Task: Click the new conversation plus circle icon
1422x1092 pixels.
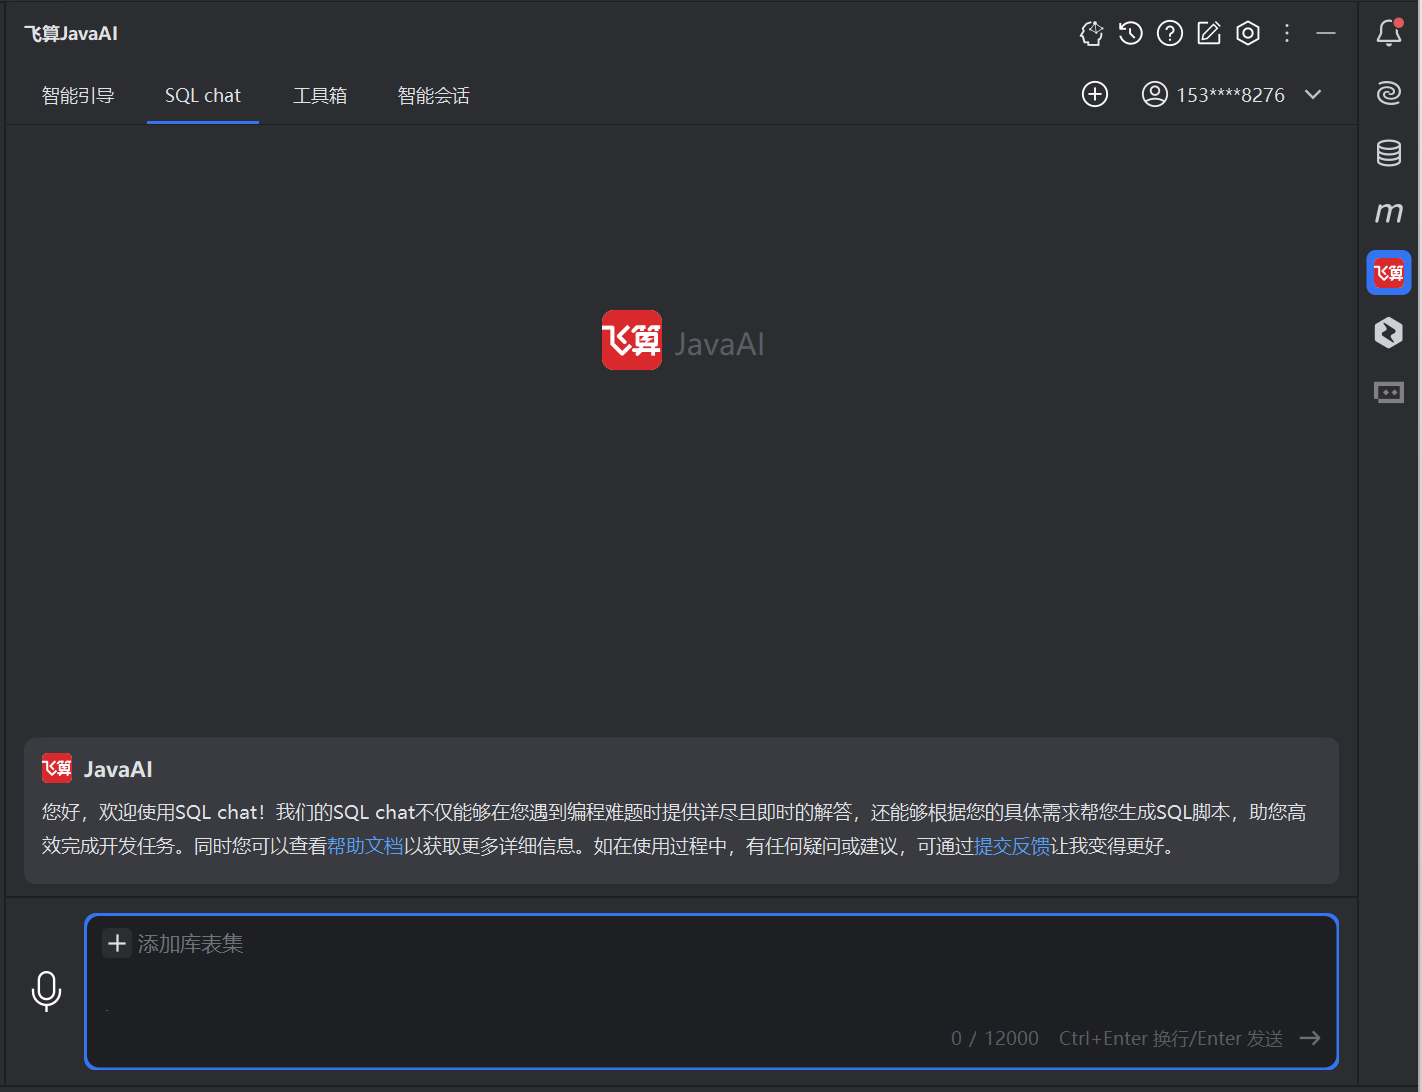Action: coord(1095,94)
